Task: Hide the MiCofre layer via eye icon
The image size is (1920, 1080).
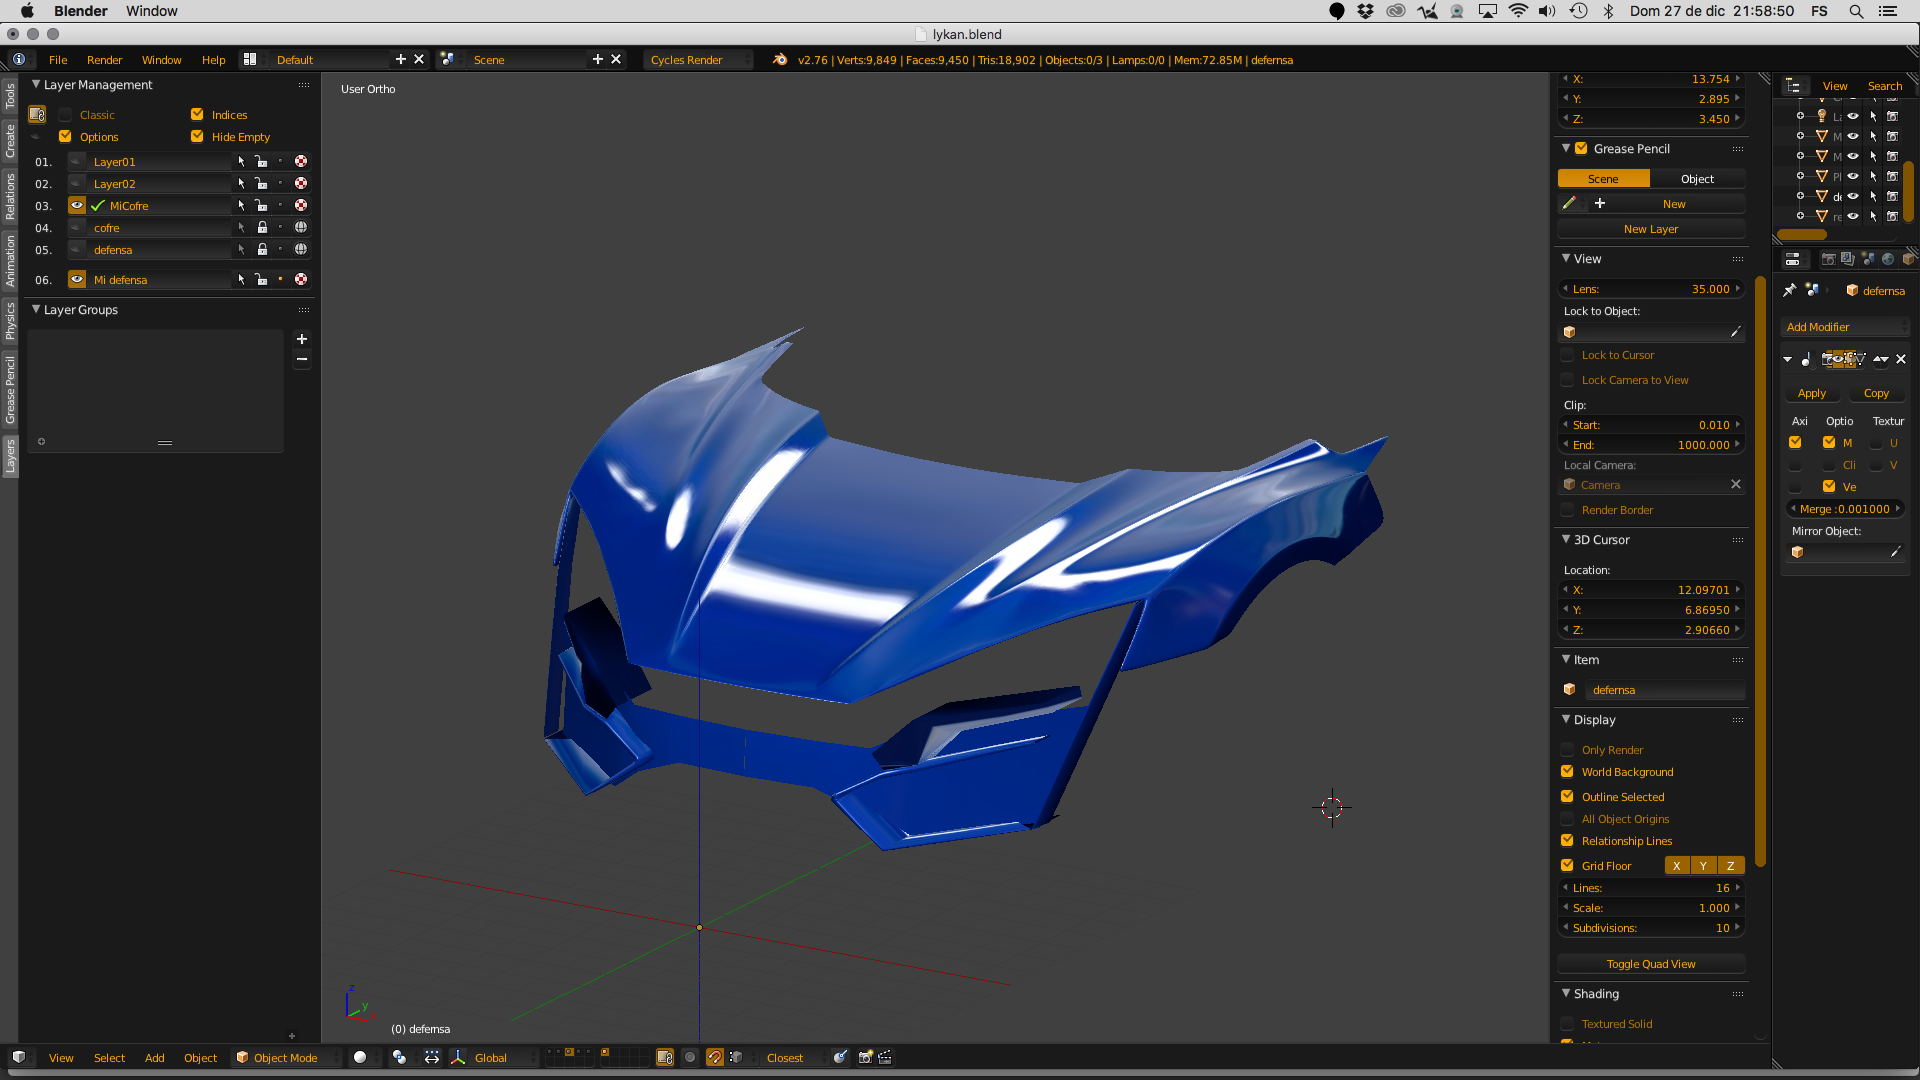Action: (x=77, y=205)
